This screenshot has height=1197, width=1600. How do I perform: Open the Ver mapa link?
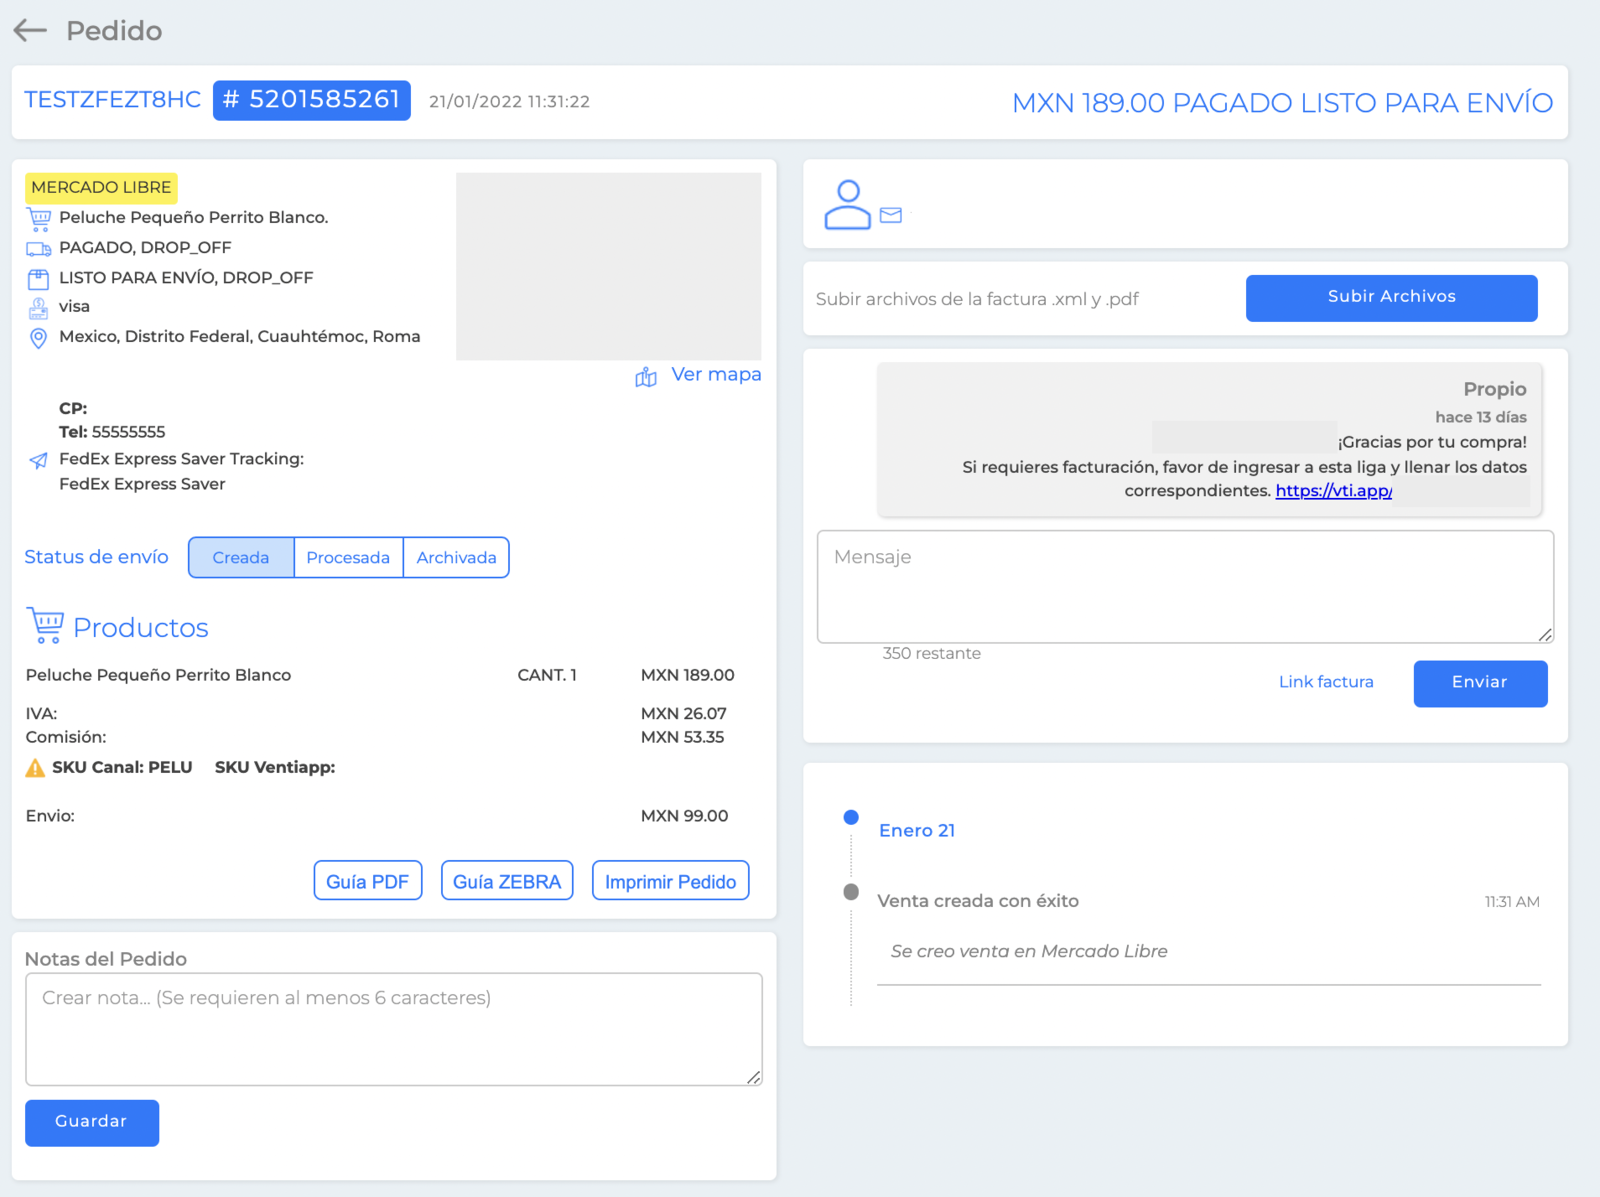(x=716, y=374)
